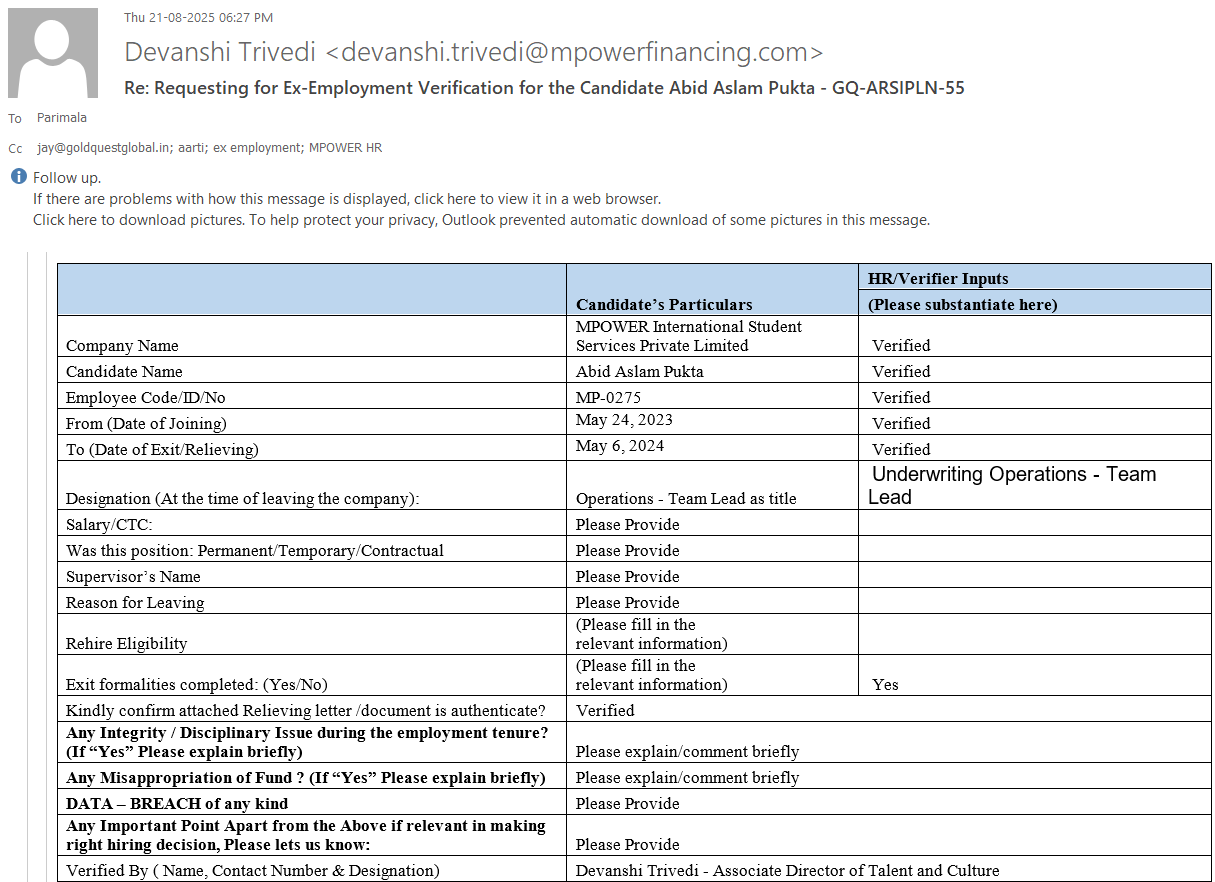Image resolution: width=1215 pixels, height=882 pixels.
Task: Click explain/comment briefly in Misappropriation row
Action: tap(687, 777)
